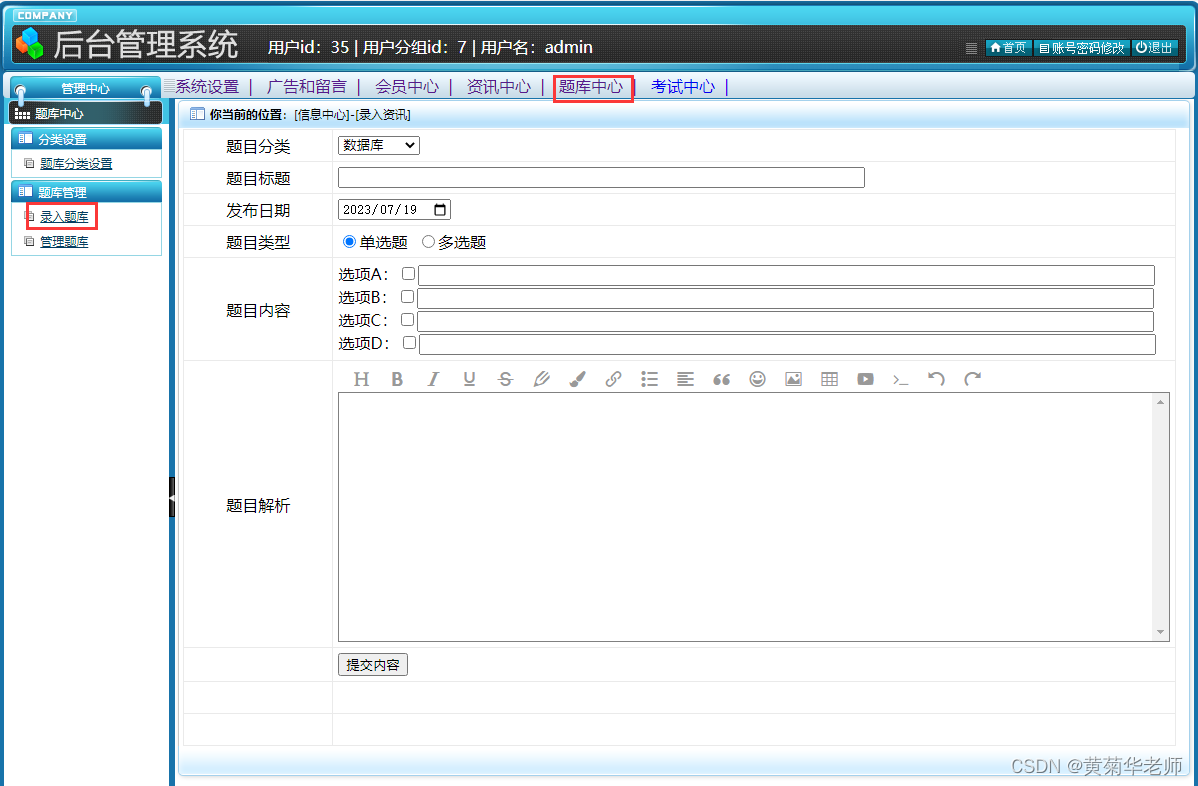Click the undo icon in the editor

pos(937,379)
